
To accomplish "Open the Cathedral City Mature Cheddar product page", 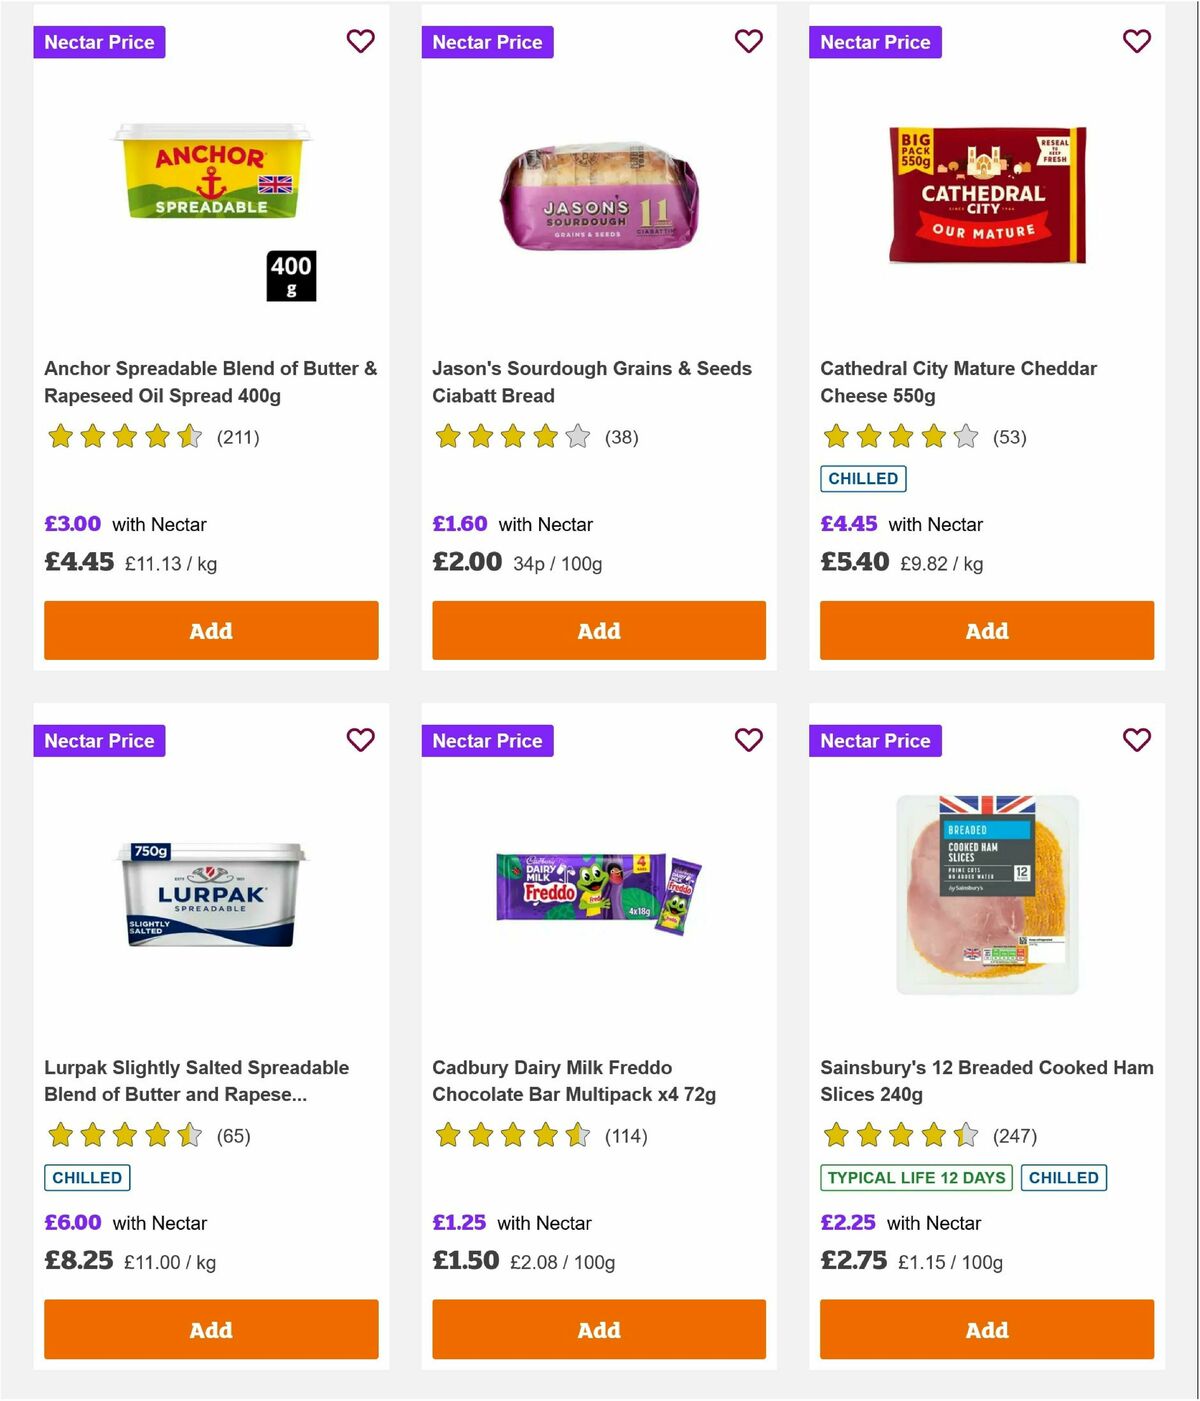I will 958,382.
